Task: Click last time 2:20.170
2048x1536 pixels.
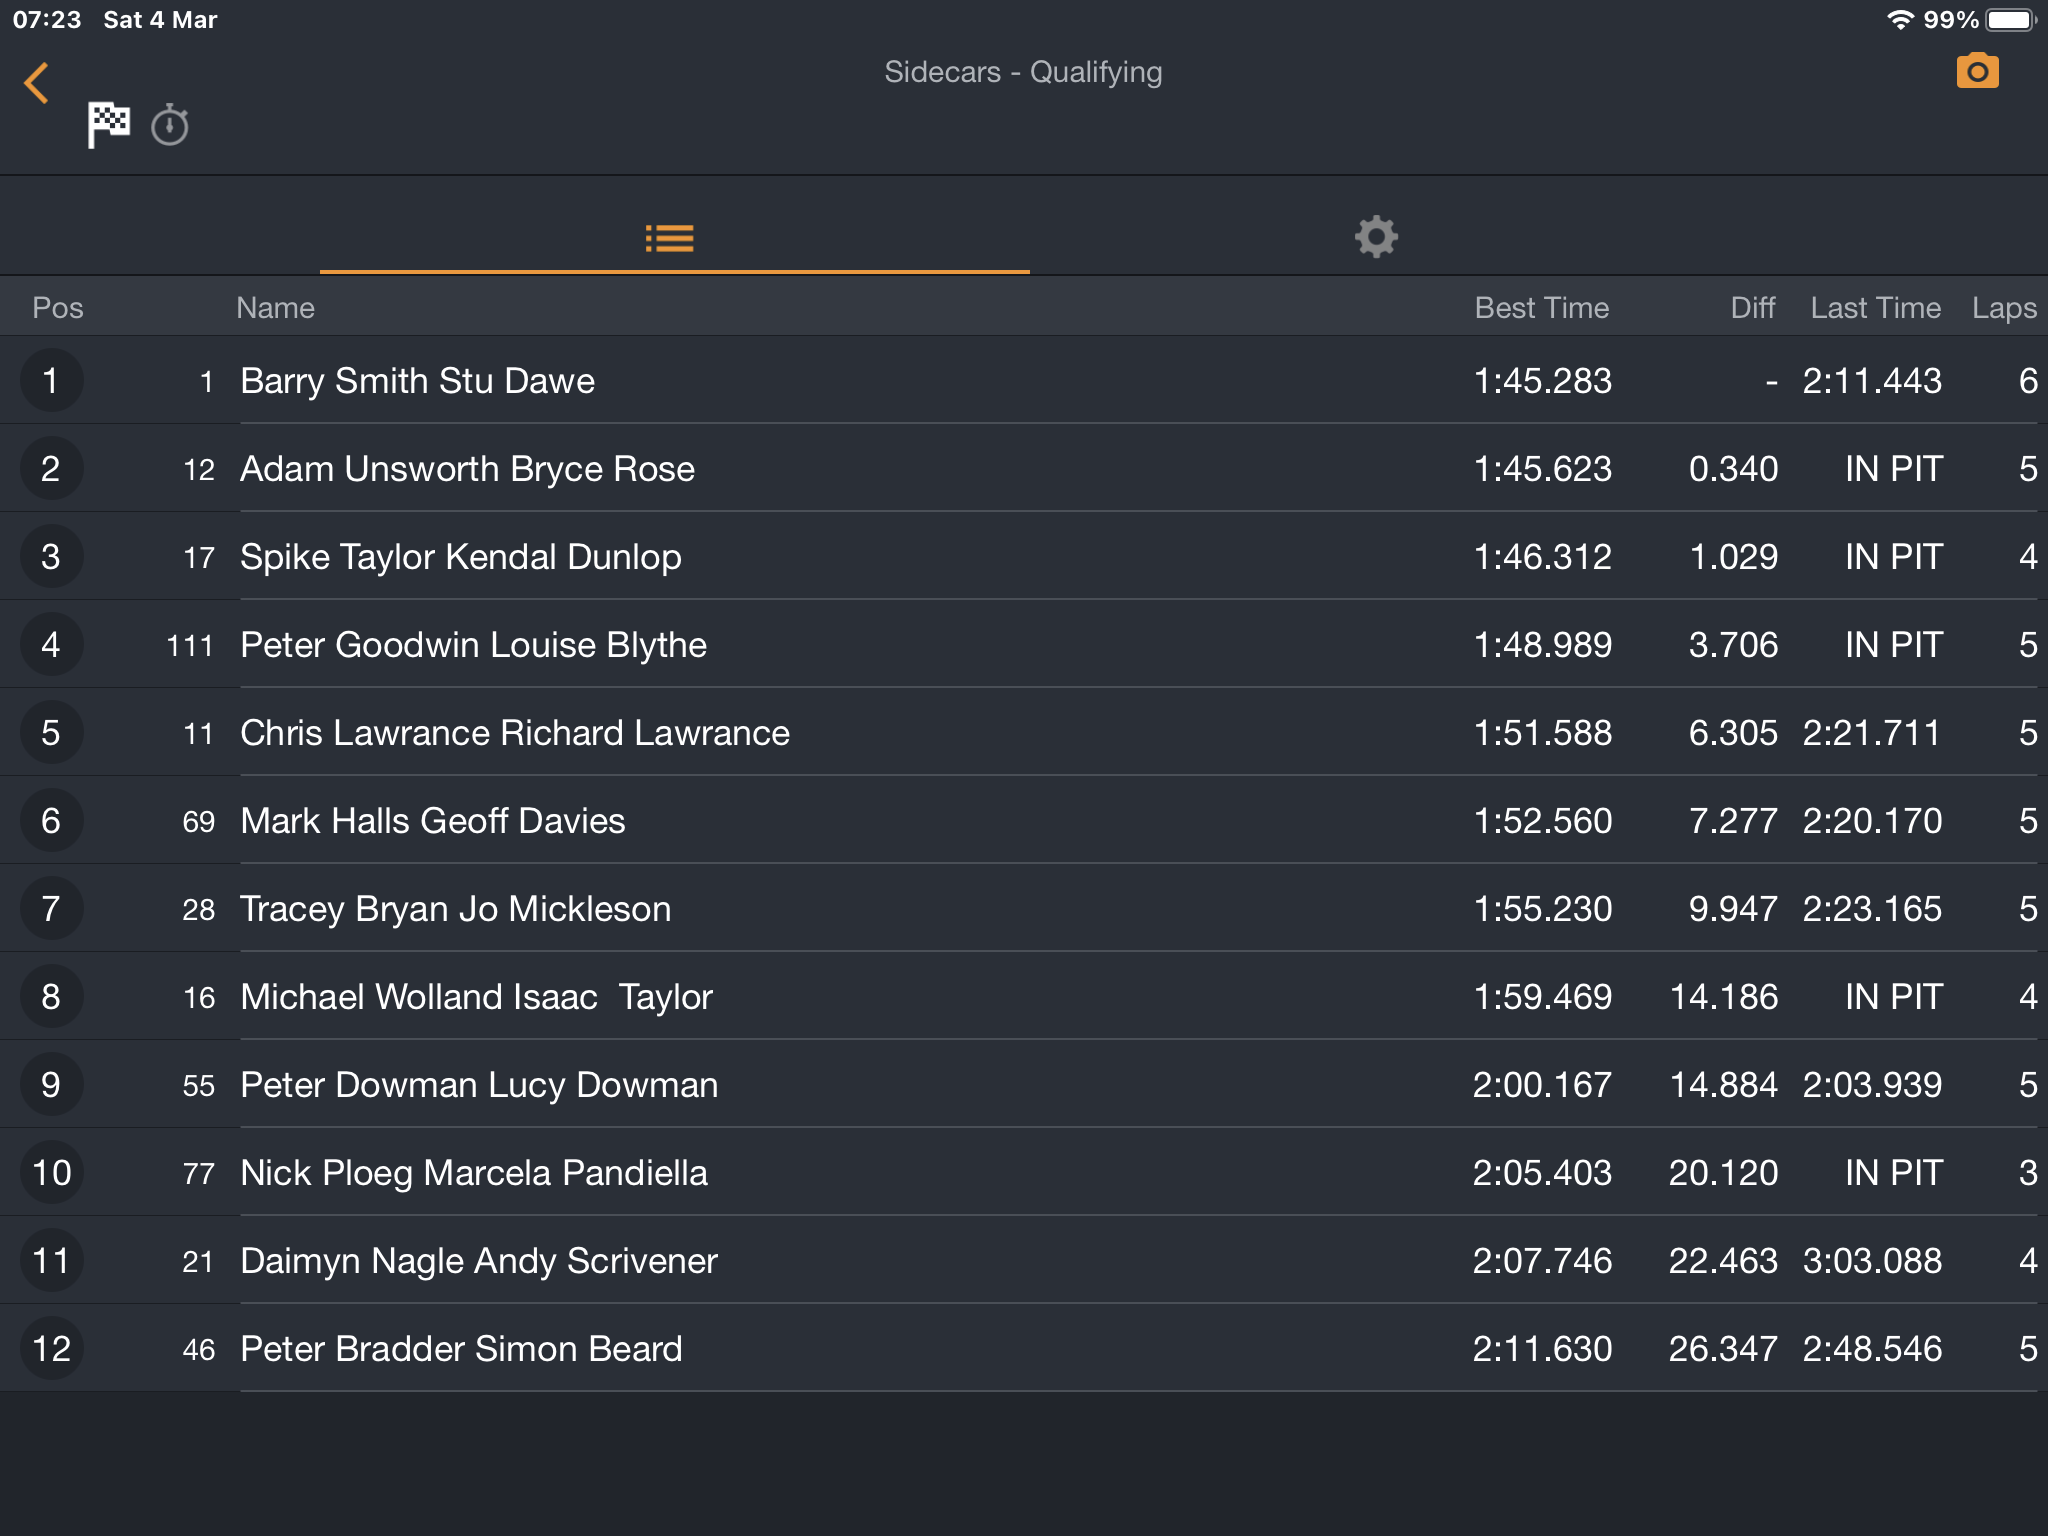Action: pos(1872,821)
